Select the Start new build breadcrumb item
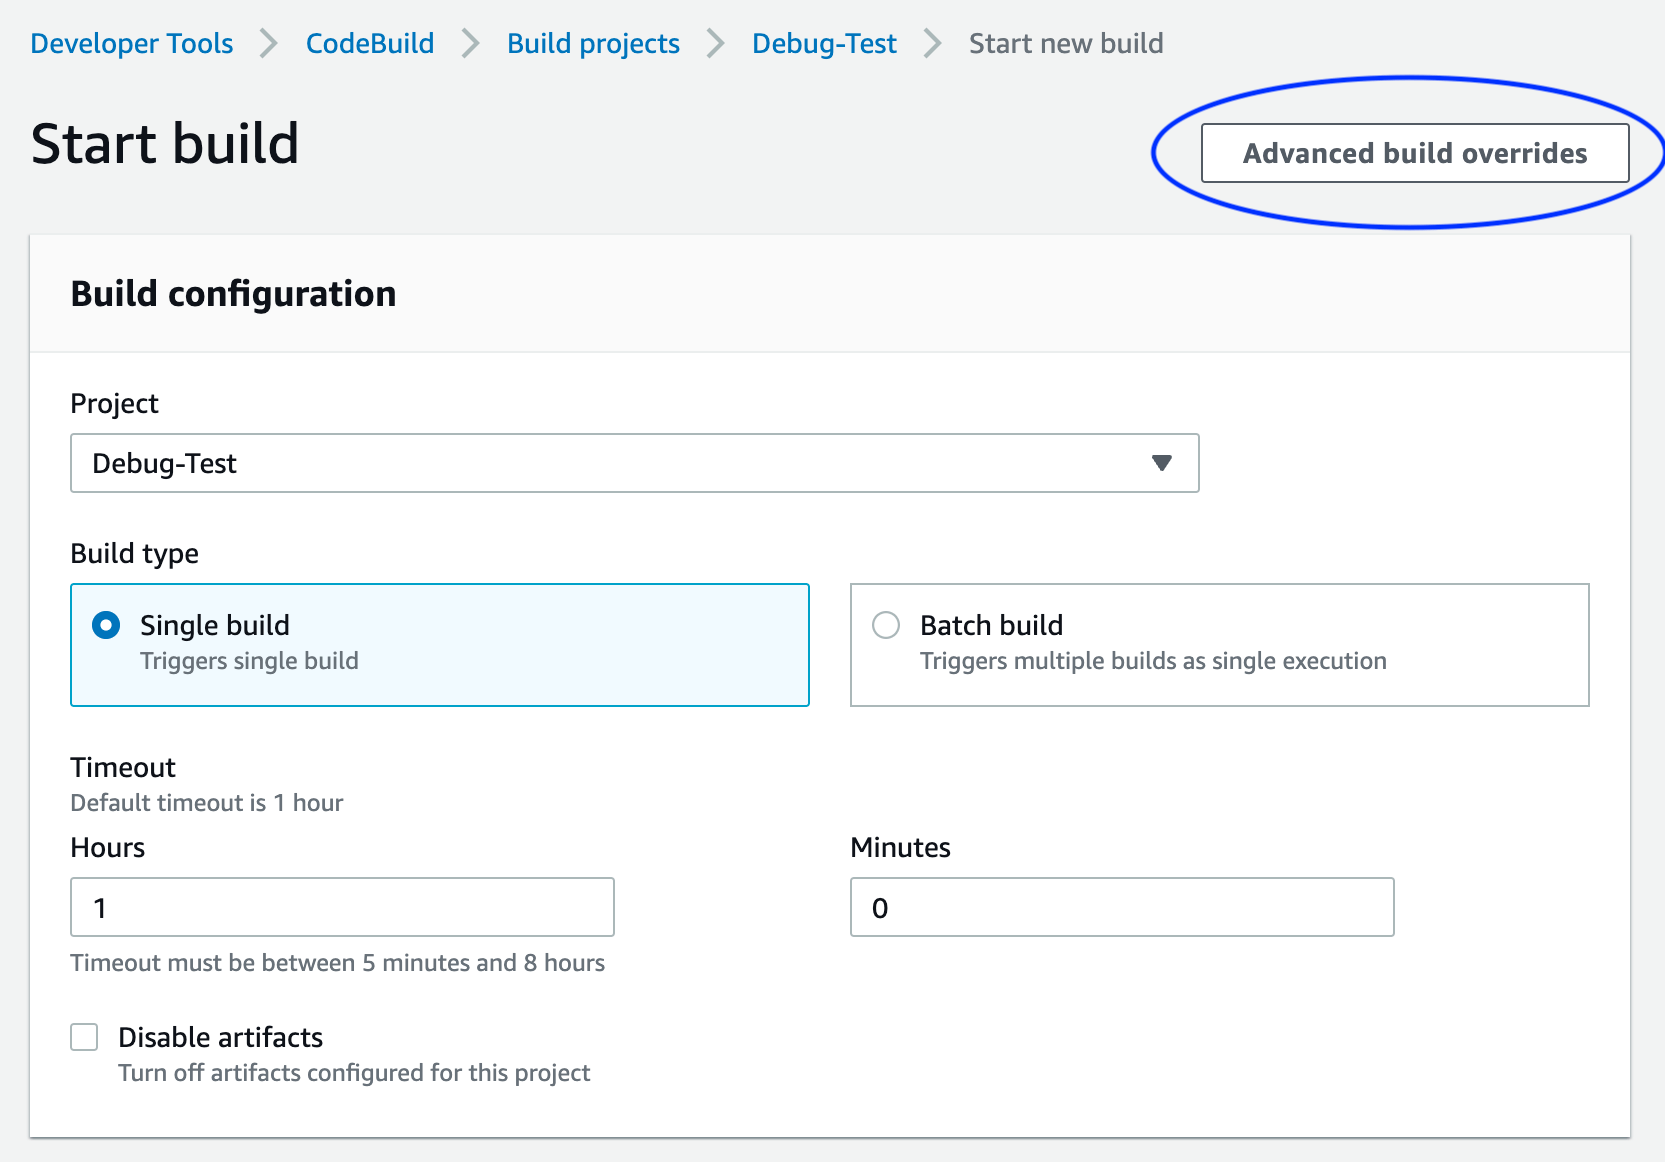Viewport: 1665px width, 1162px height. click(1066, 43)
